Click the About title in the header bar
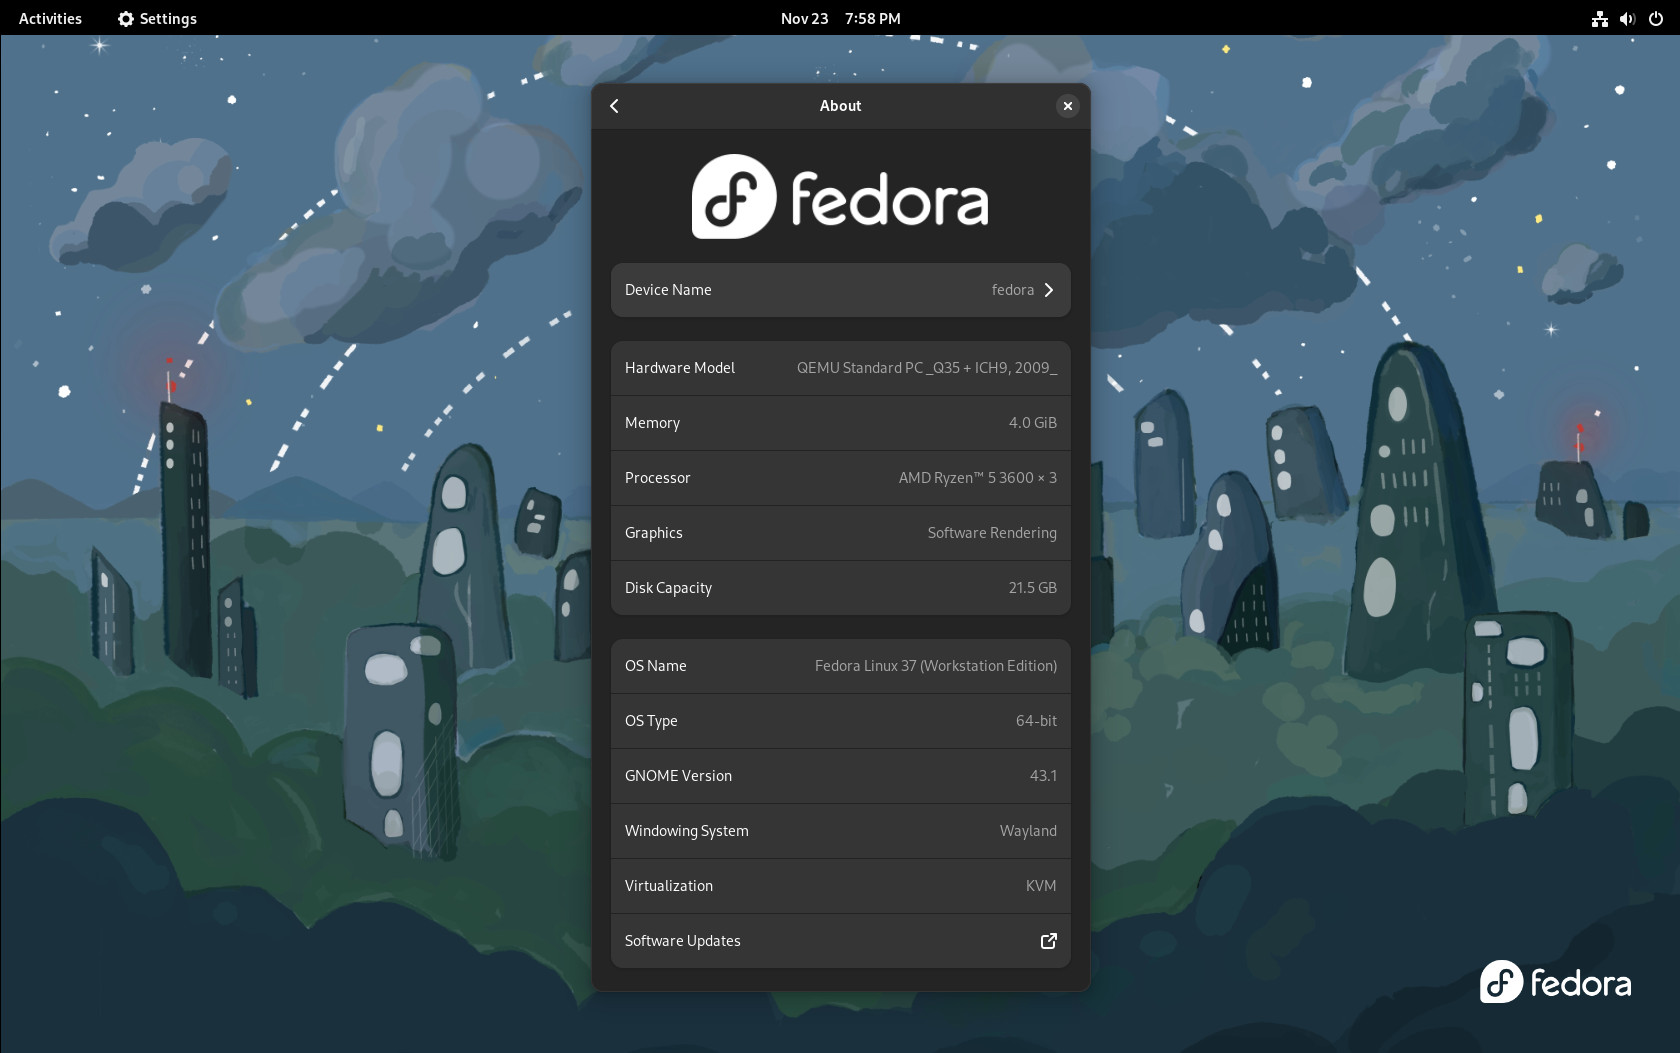This screenshot has width=1680, height=1053. 840,106
